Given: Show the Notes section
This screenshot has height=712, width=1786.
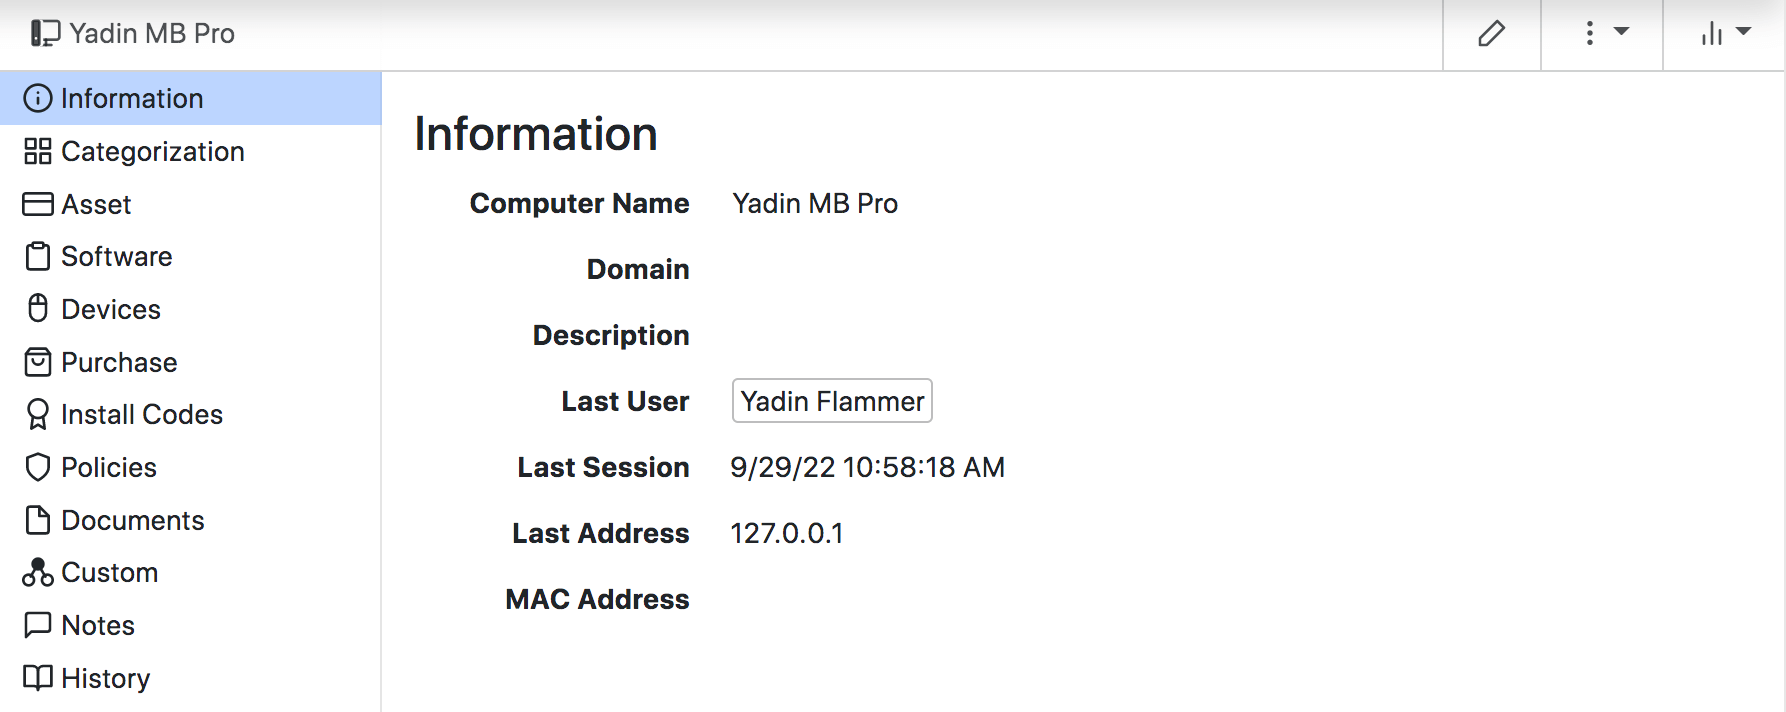Looking at the screenshot, I should coord(97,625).
